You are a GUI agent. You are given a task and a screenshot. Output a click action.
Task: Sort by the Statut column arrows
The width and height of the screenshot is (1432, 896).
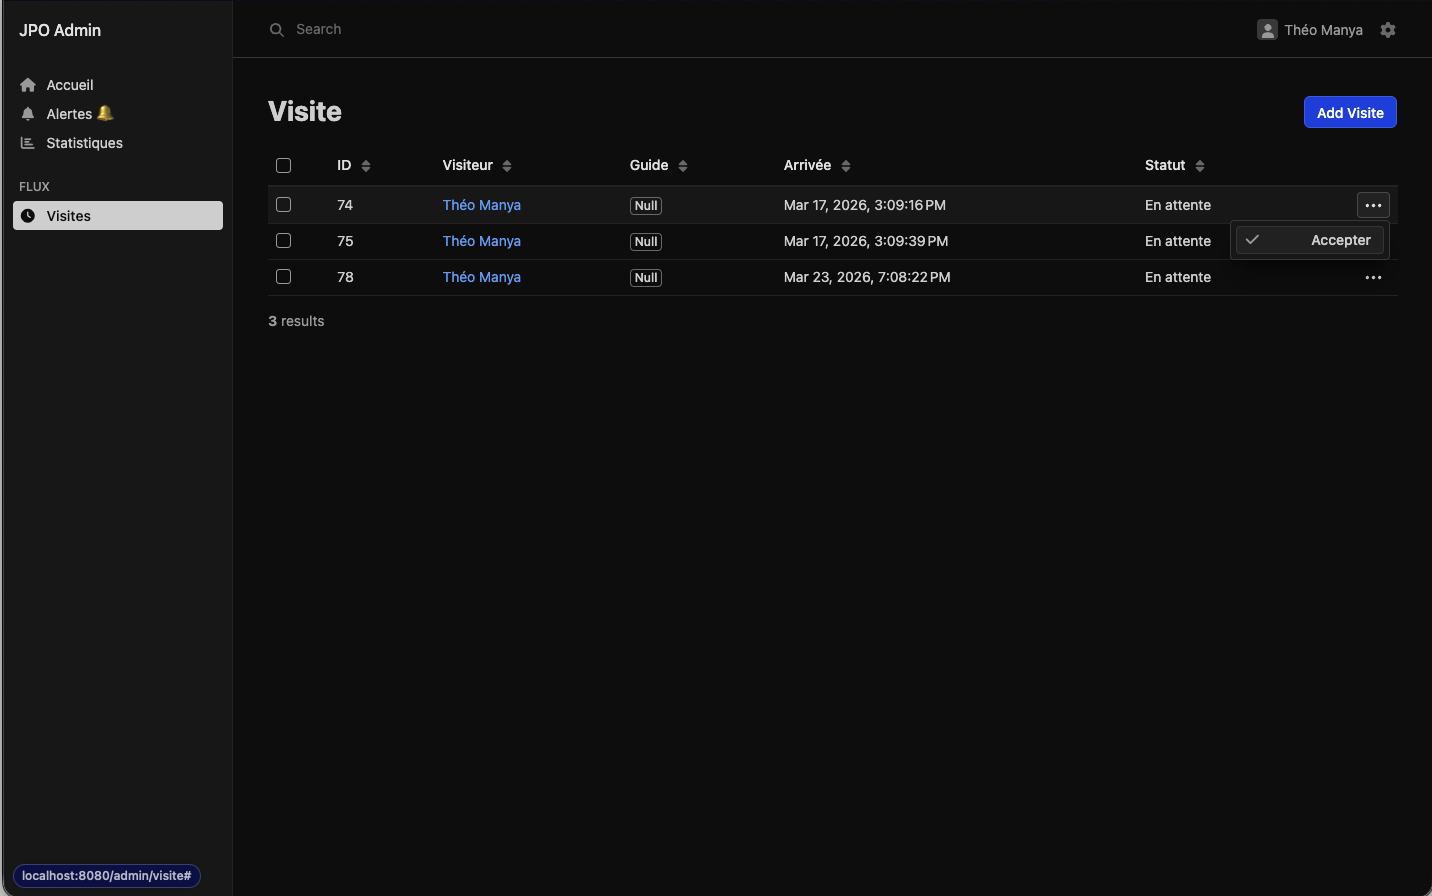click(1200, 166)
